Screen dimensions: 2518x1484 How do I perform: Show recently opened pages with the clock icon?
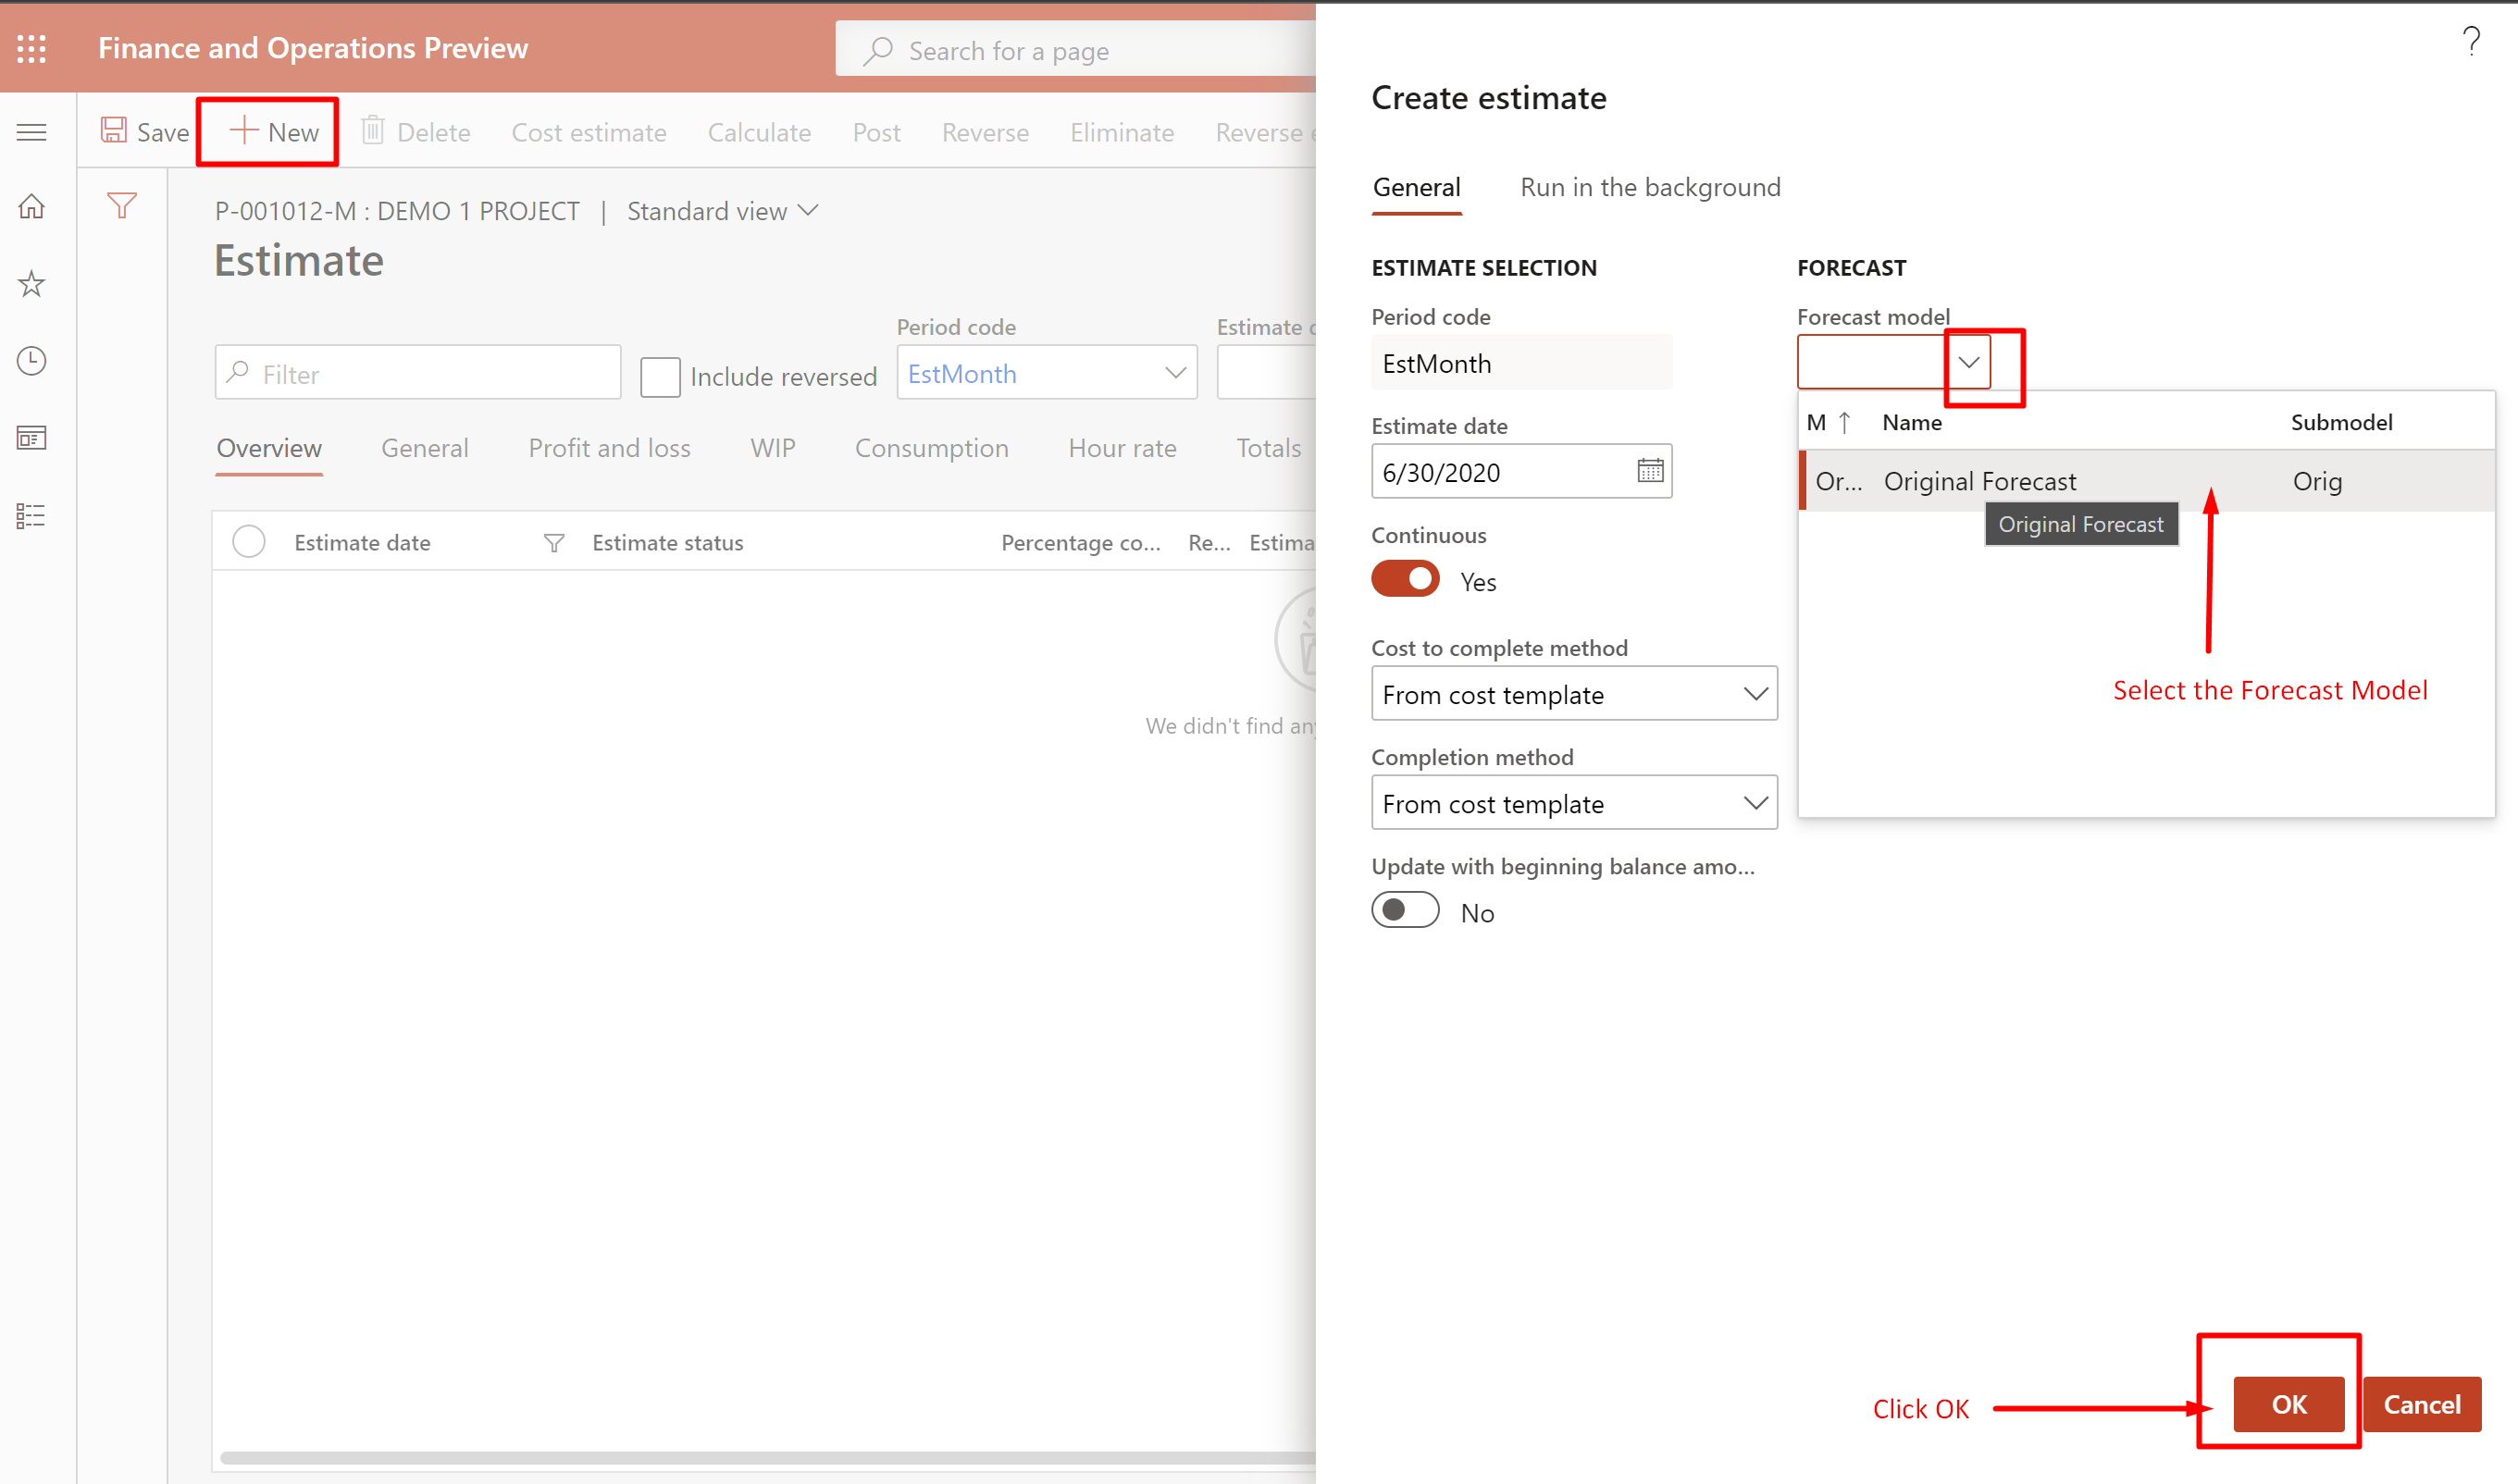[31, 361]
